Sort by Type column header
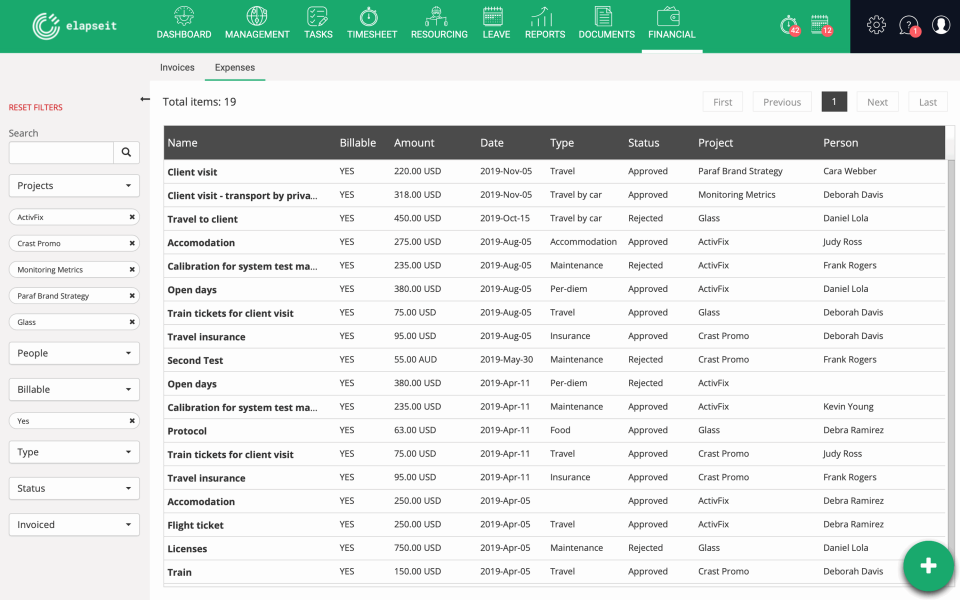 click(561, 143)
